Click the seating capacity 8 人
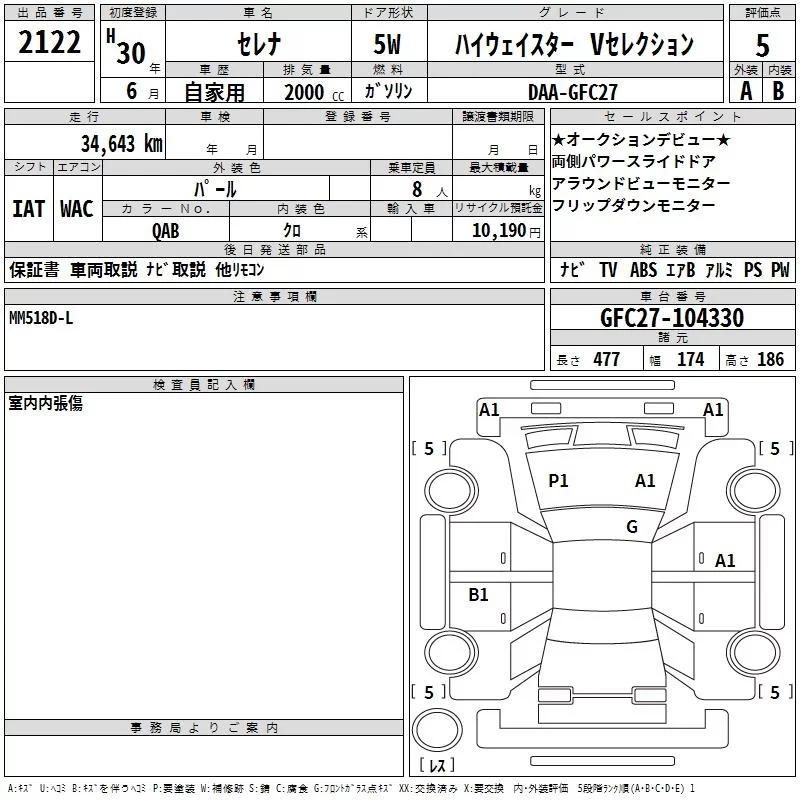Image resolution: width=800 pixels, height=800 pixels. 429,190
